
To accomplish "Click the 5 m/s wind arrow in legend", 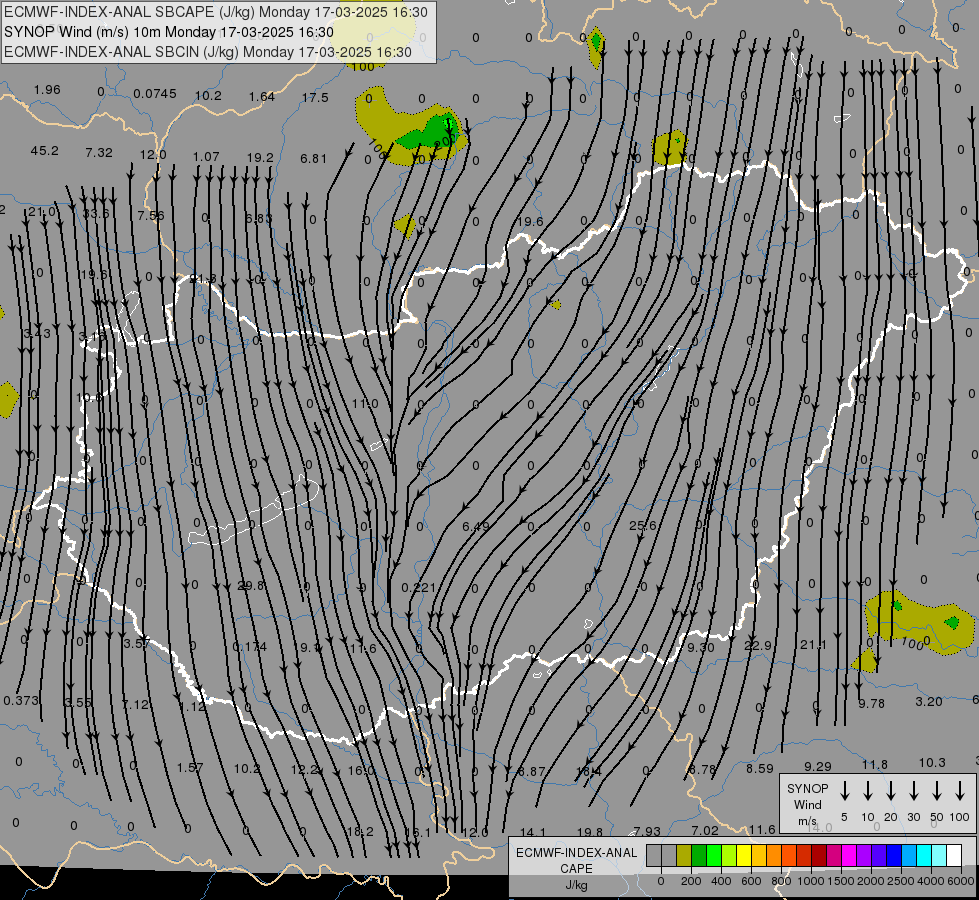I will click(845, 791).
